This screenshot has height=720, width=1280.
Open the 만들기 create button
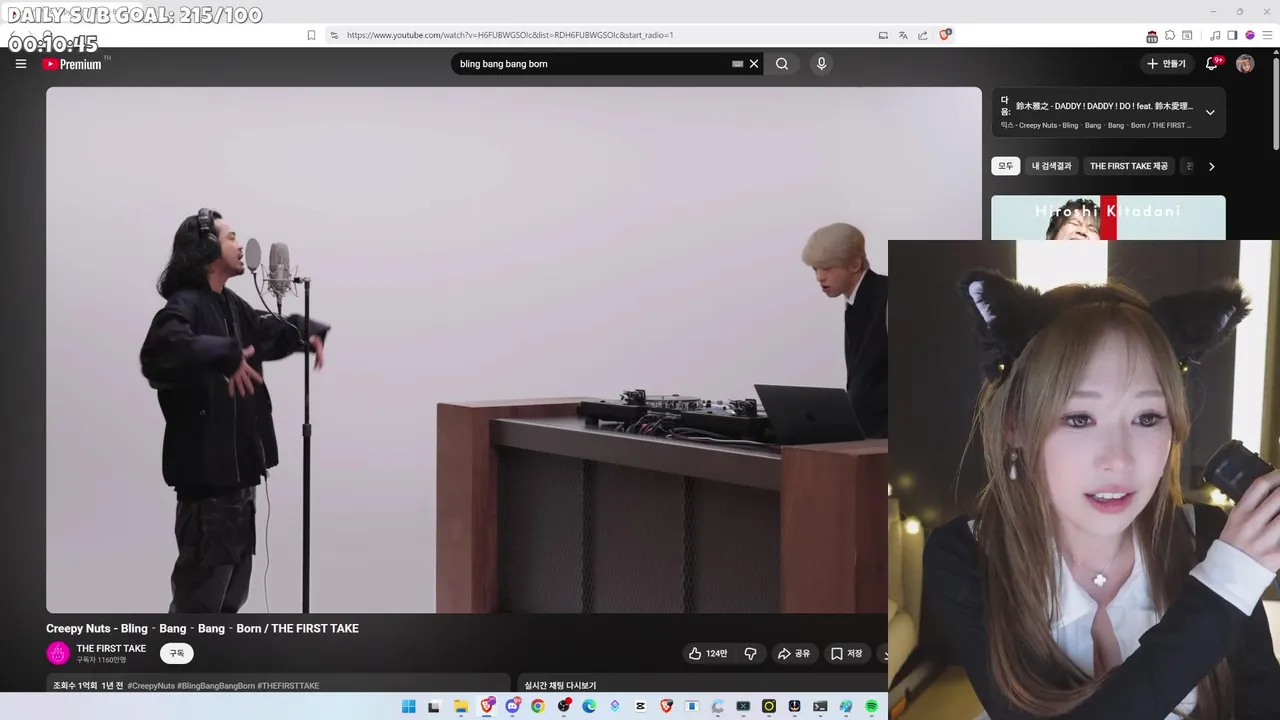tap(1166, 64)
